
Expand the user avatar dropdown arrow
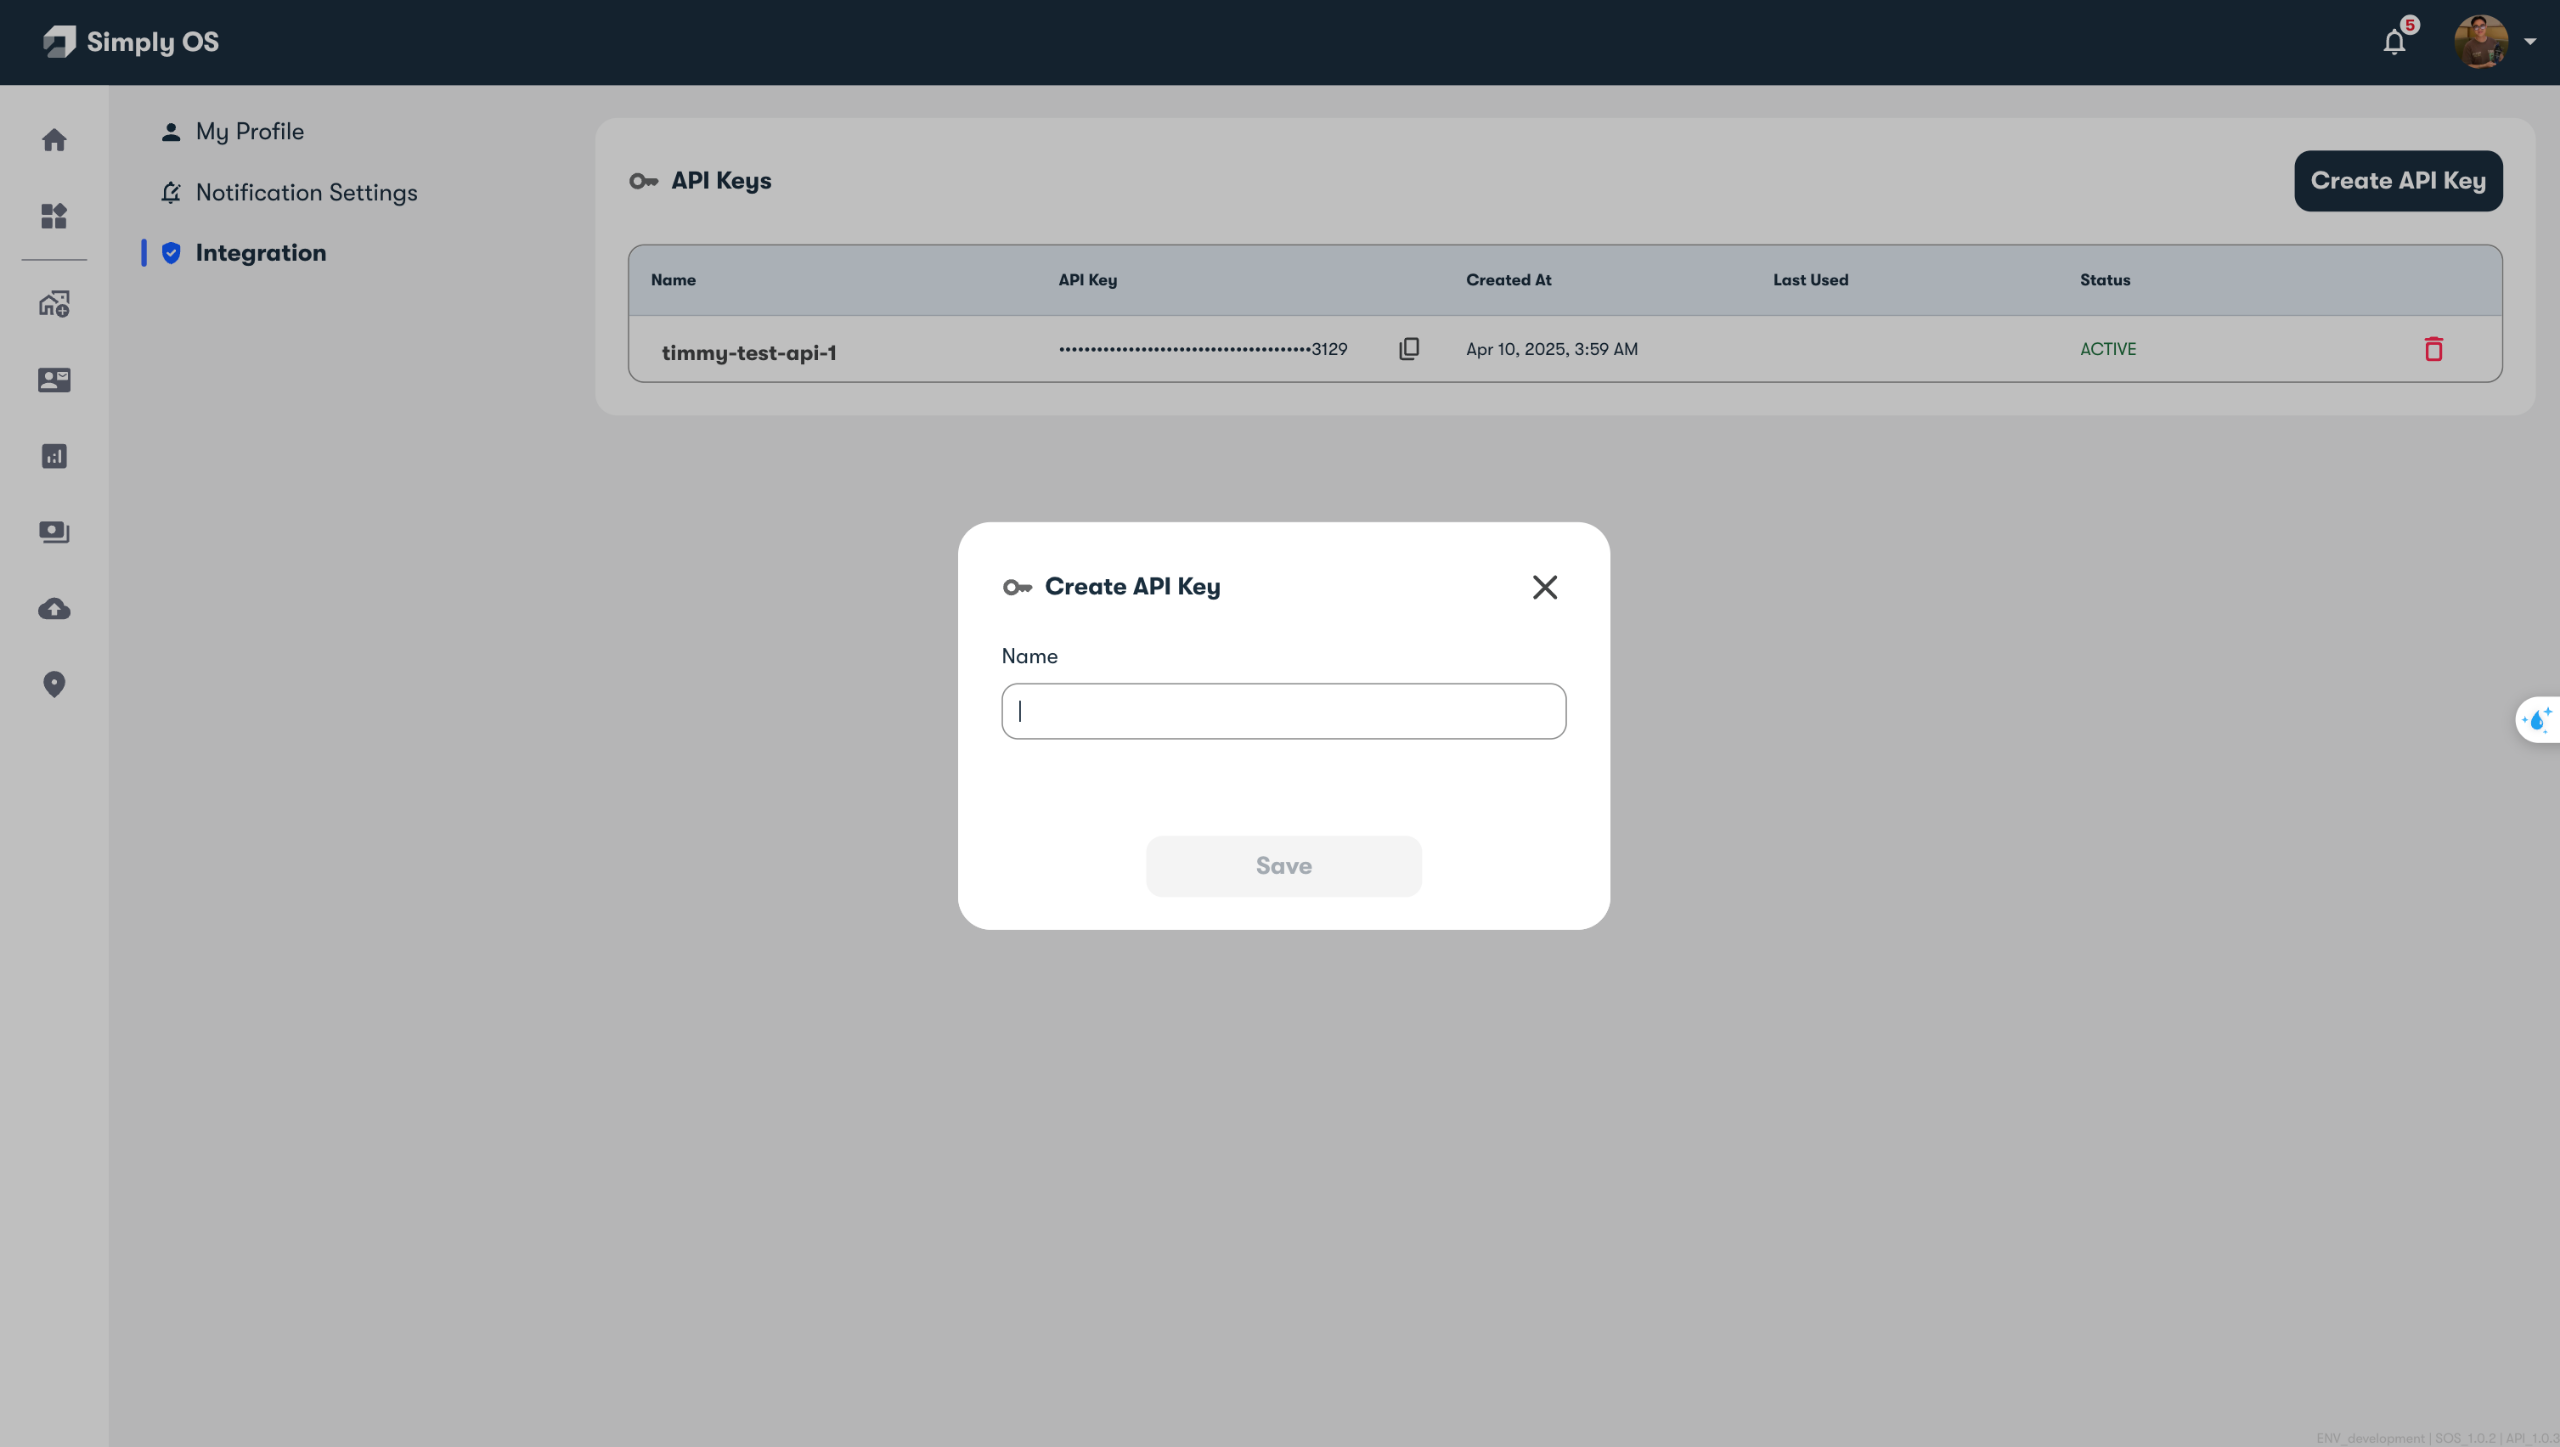point(2530,42)
